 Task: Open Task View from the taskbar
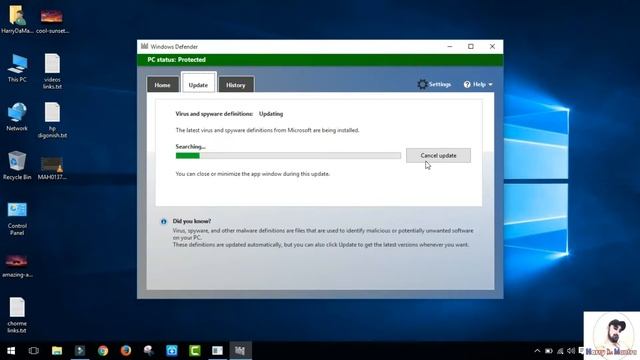tap(34, 351)
